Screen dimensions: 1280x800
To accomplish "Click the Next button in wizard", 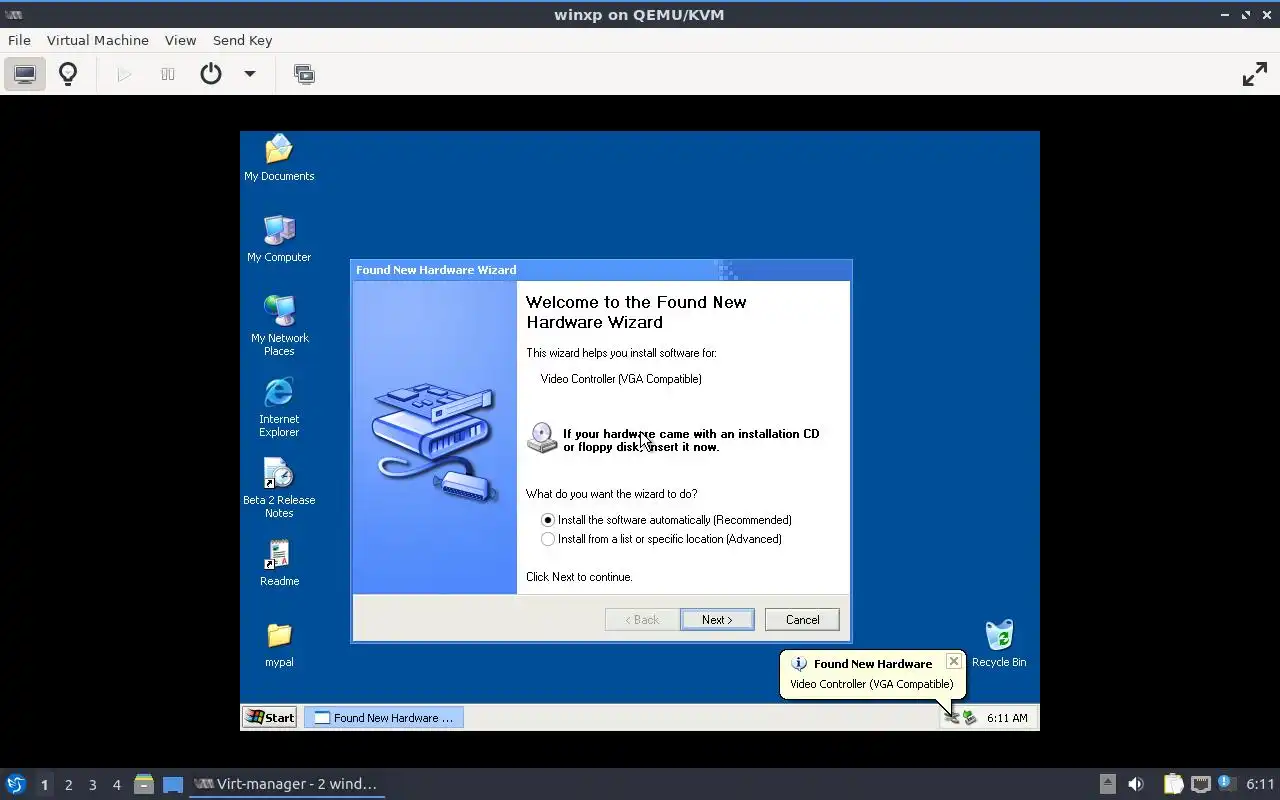I will pyautogui.click(x=717, y=620).
